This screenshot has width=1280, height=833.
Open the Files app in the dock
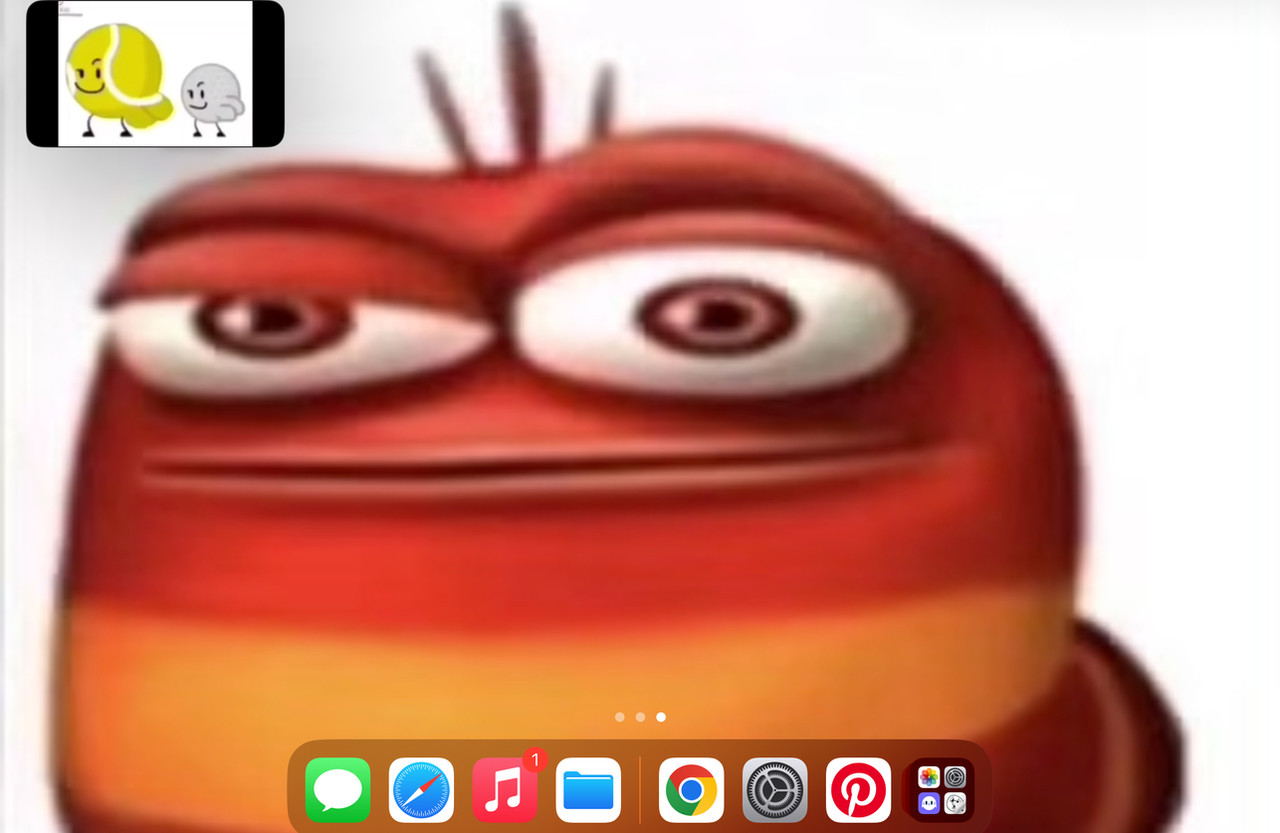coord(588,790)
